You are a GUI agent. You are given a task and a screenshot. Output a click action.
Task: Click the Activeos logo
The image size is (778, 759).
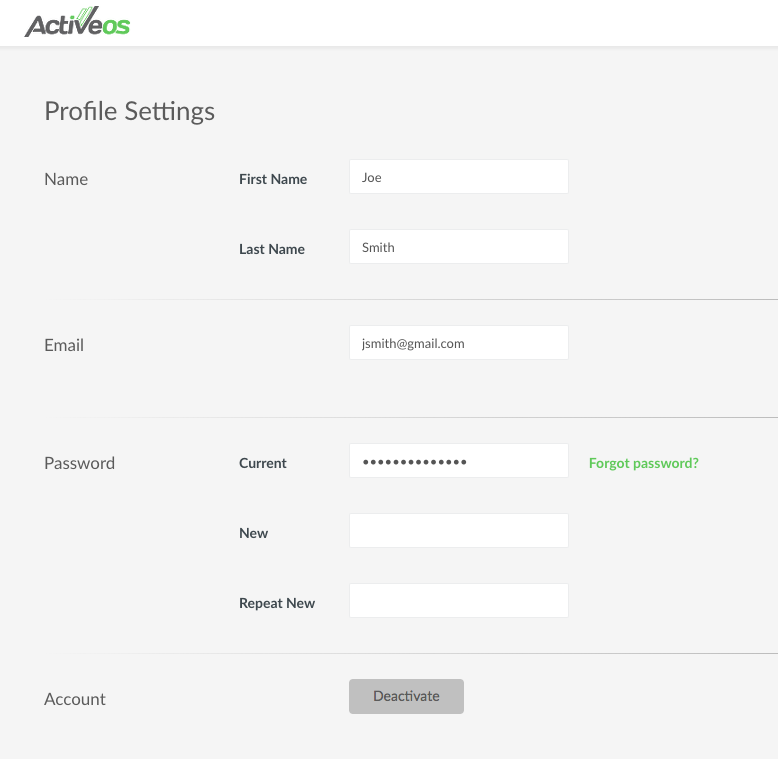click(x=77, y=22)
